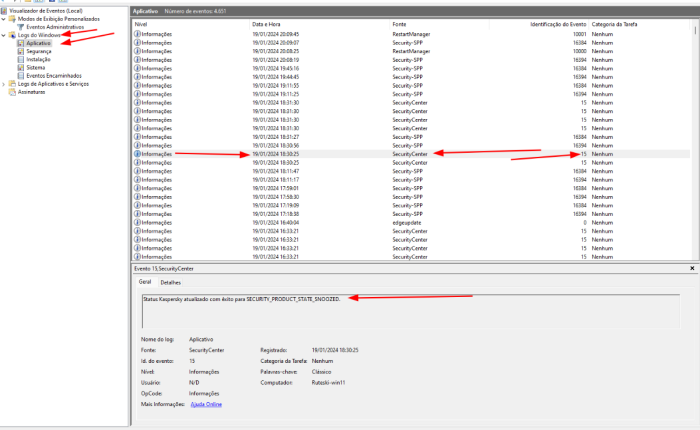Click the Clássico keyword value
Screen dimensions: 700x430
[x=321, y=372]
